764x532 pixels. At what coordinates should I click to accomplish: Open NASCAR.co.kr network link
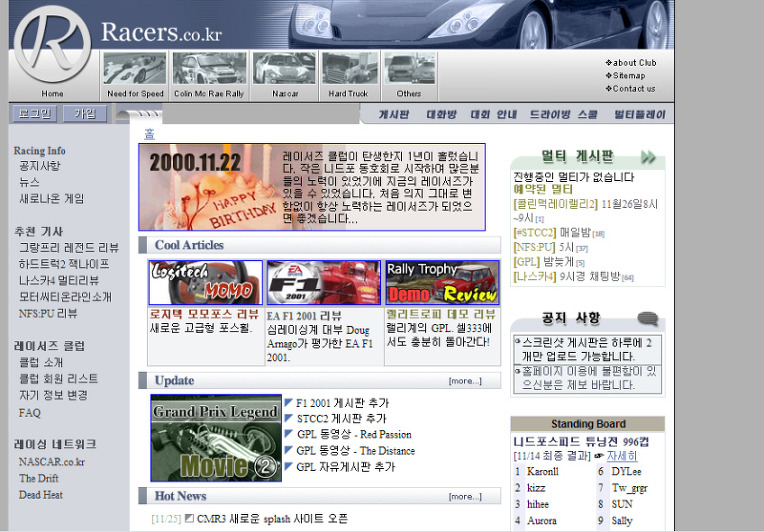click(52, 462)
